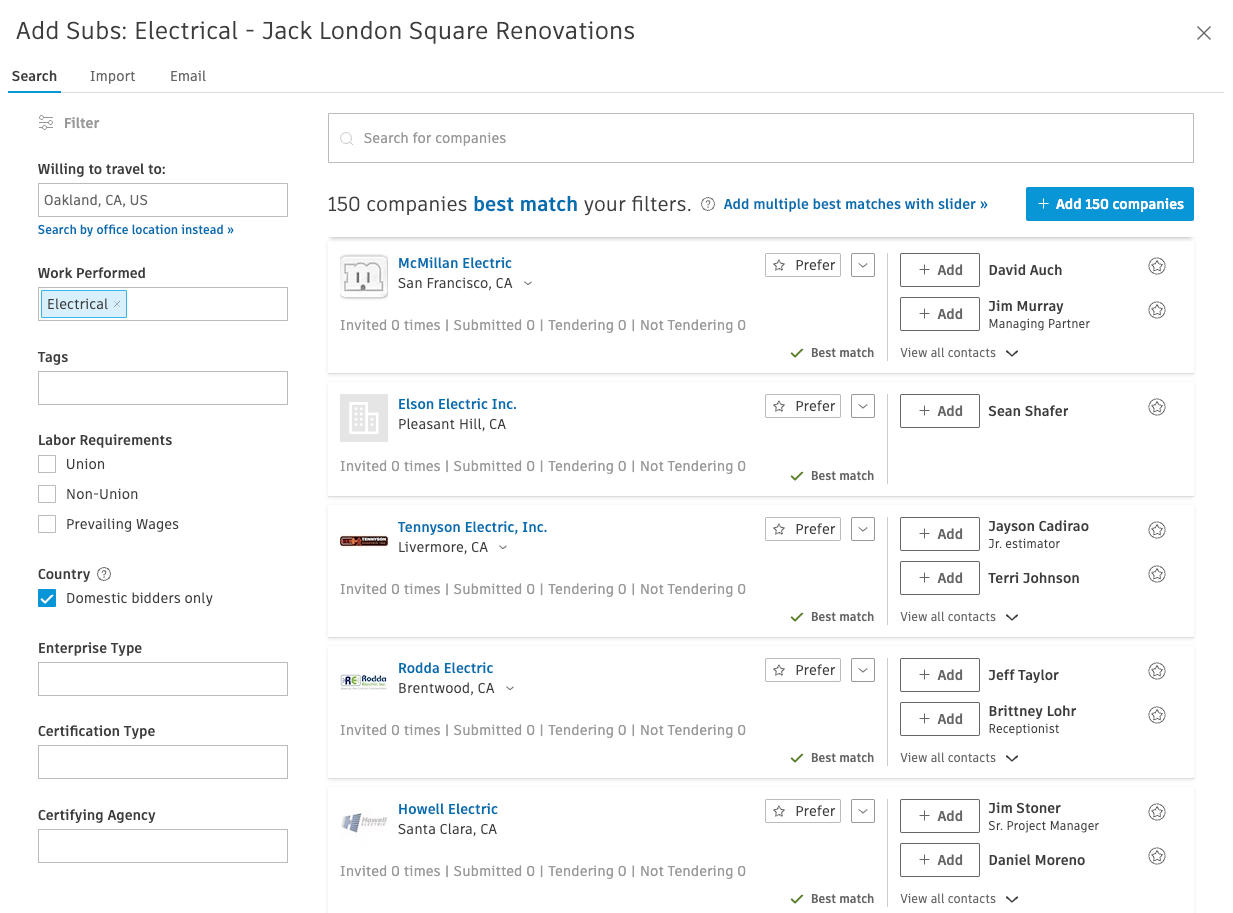Click the McMillan Electric logo

coord(364,276)
